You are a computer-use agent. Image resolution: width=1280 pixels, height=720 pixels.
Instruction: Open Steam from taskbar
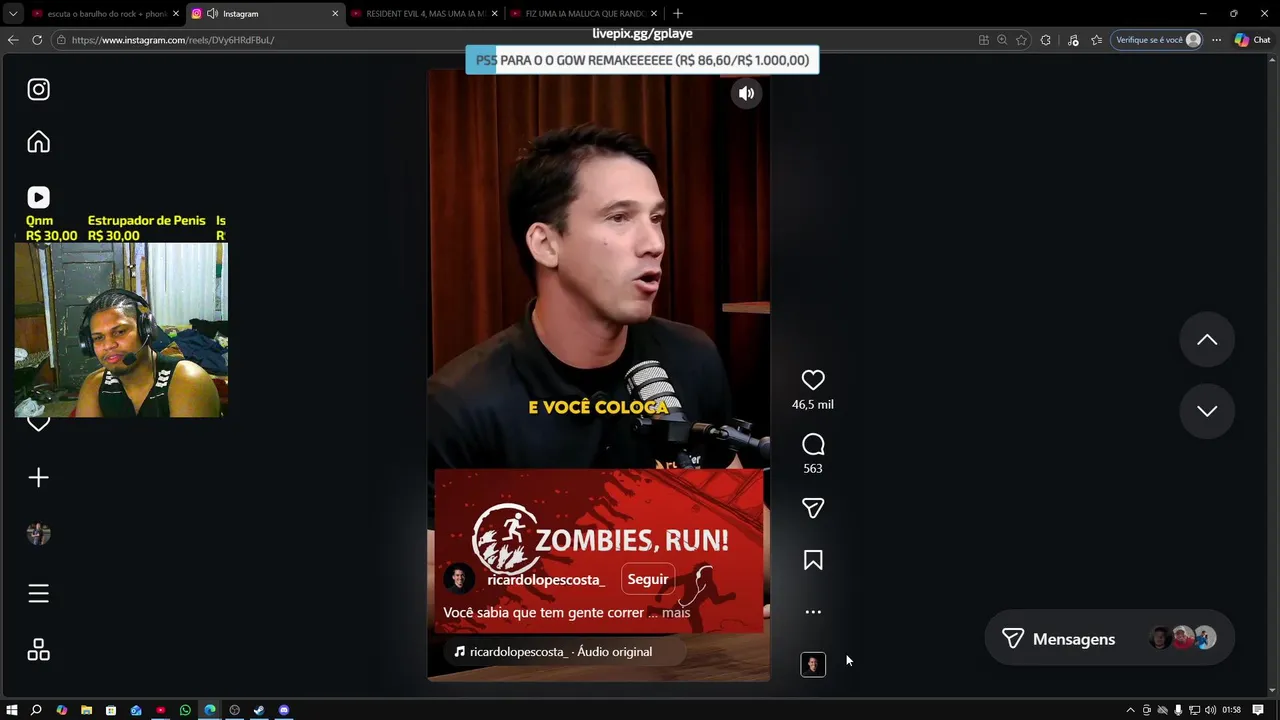point(259,710)
